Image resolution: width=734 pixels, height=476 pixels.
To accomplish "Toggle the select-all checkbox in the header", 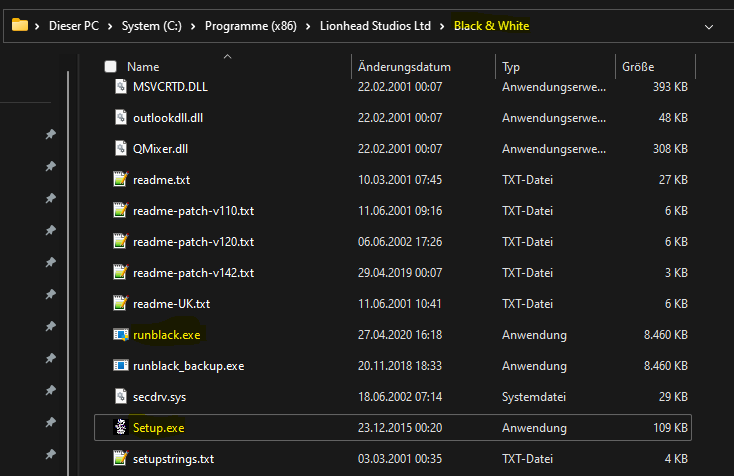I will pyautogui.click(x=111, y=67).
